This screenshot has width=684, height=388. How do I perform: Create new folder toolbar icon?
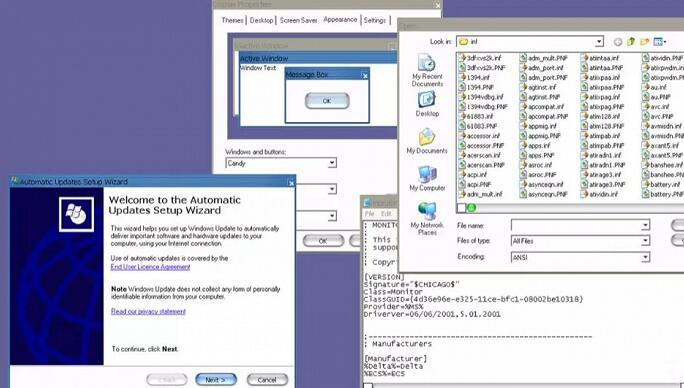[x=644, y=41]
